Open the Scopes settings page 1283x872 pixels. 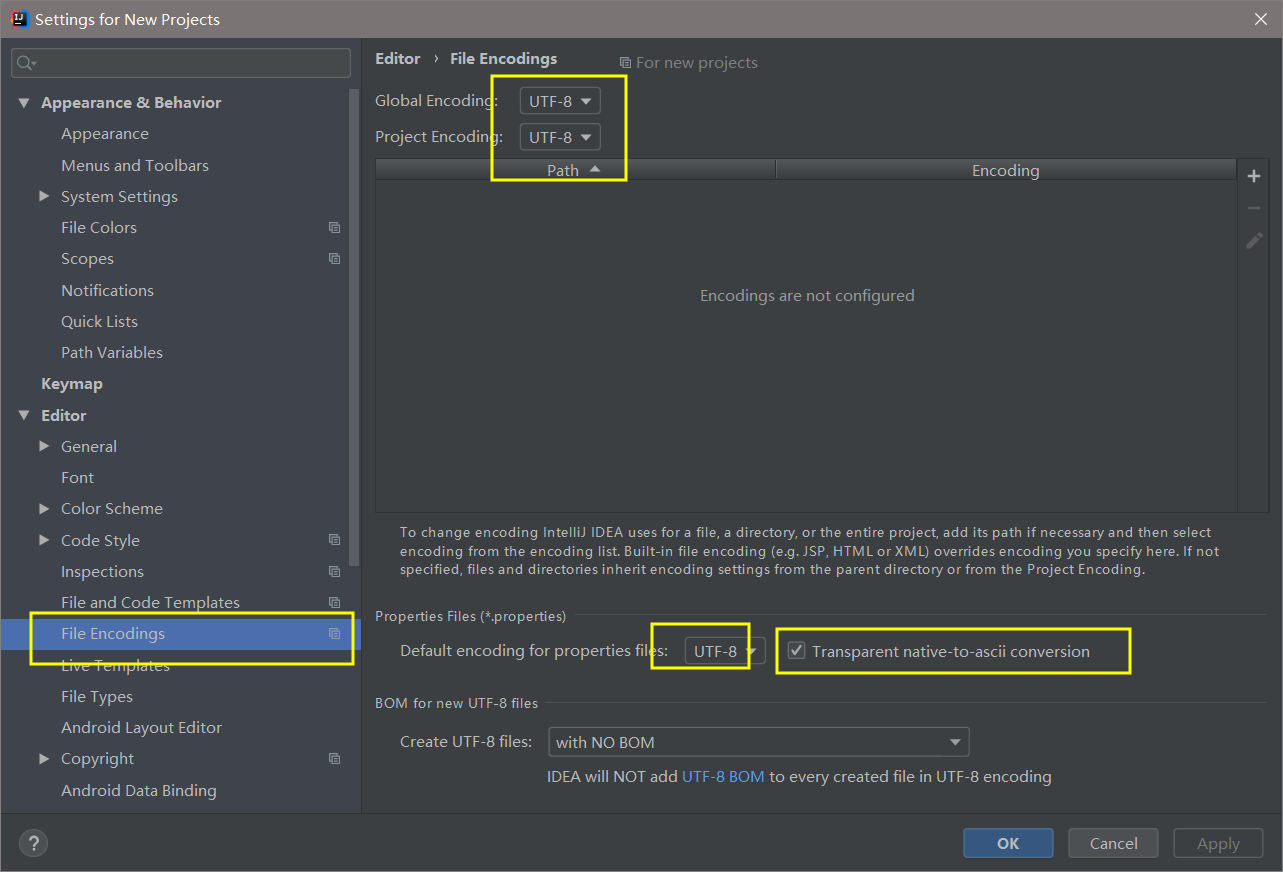(88, 259)
